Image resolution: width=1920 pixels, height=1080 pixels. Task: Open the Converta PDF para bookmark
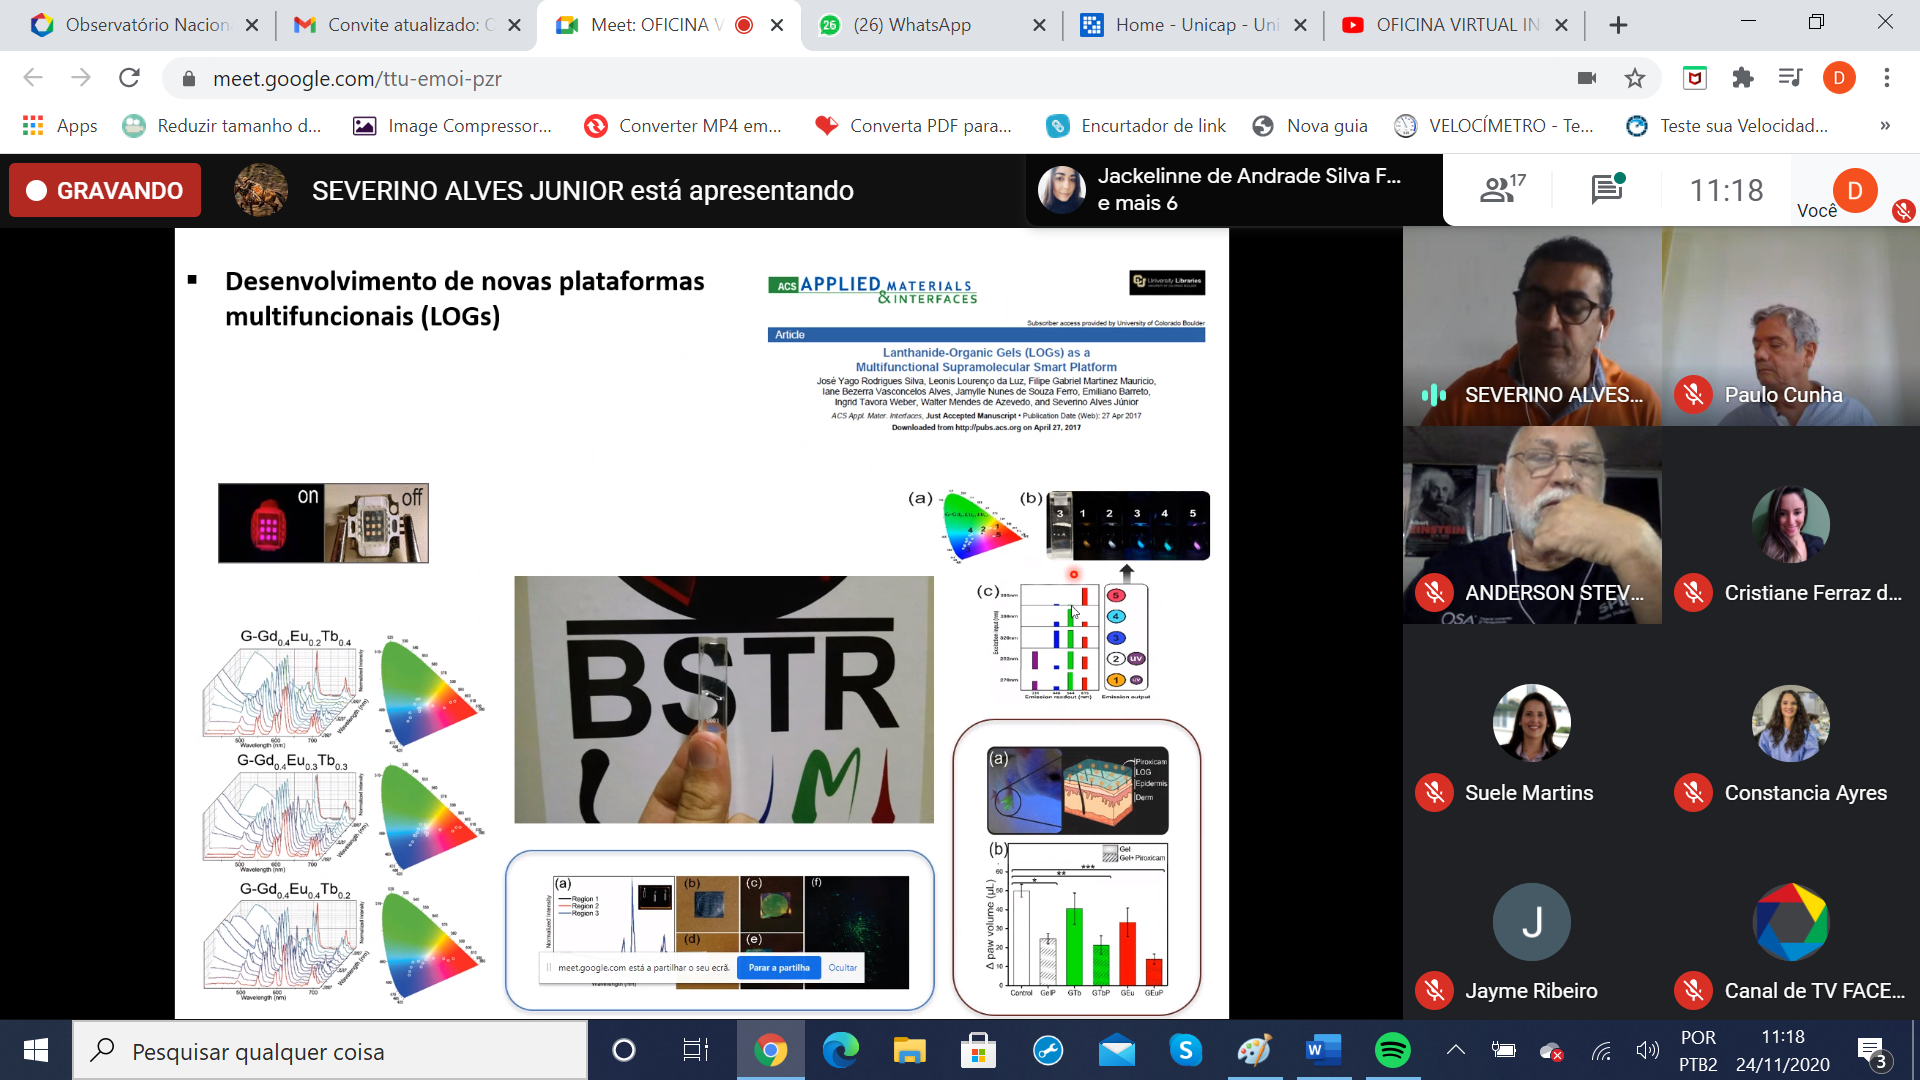click(x=914, y=126)
